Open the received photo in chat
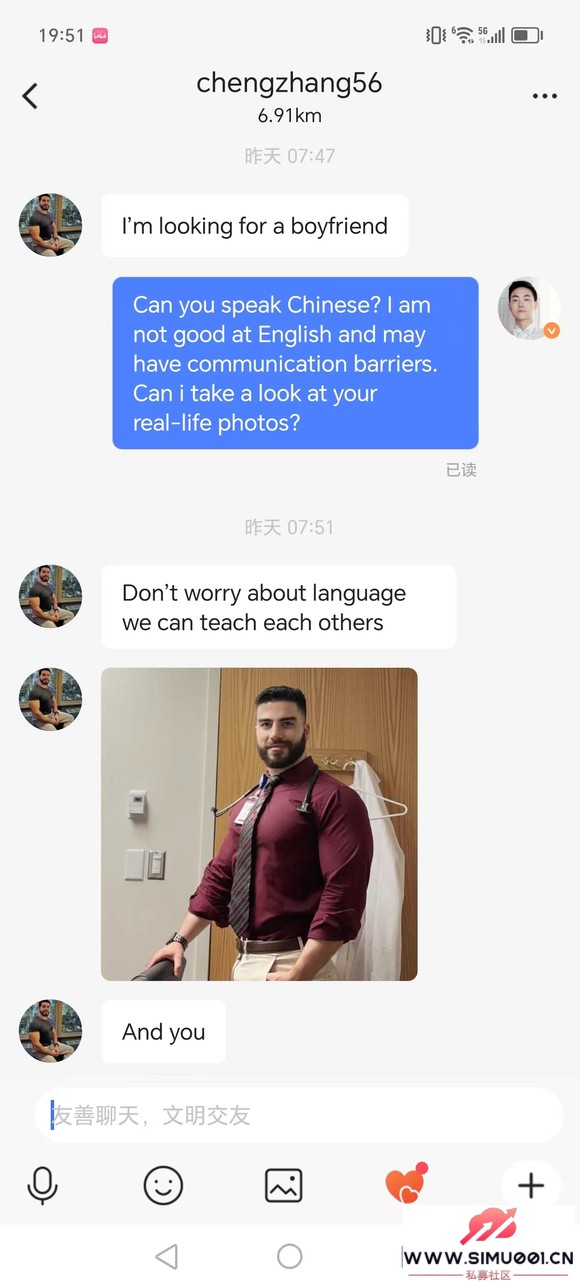The width and height of the screenshot is (580, 1288). (x=259, y=824)
